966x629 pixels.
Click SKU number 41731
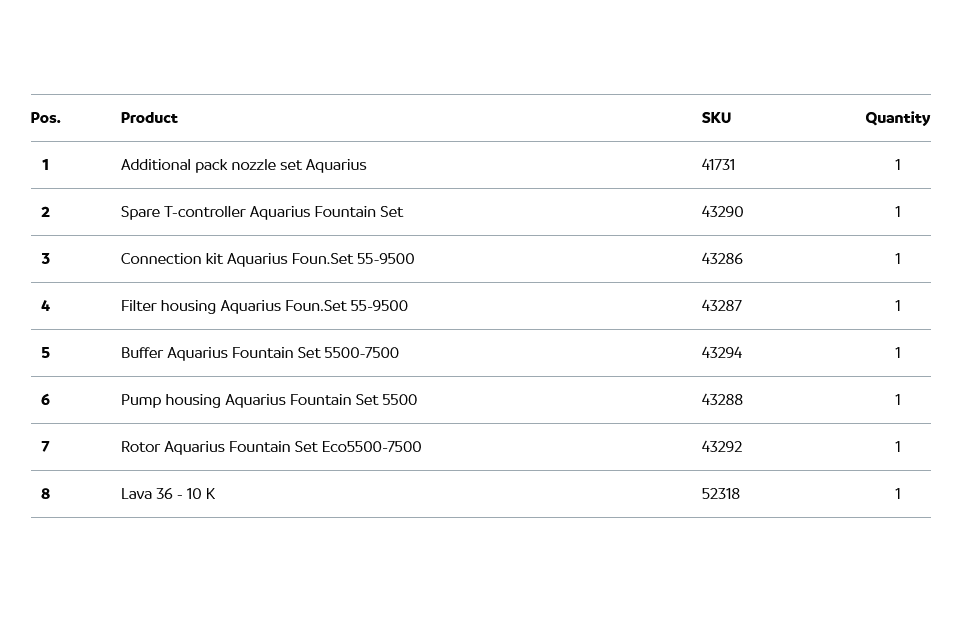[718, 165]
